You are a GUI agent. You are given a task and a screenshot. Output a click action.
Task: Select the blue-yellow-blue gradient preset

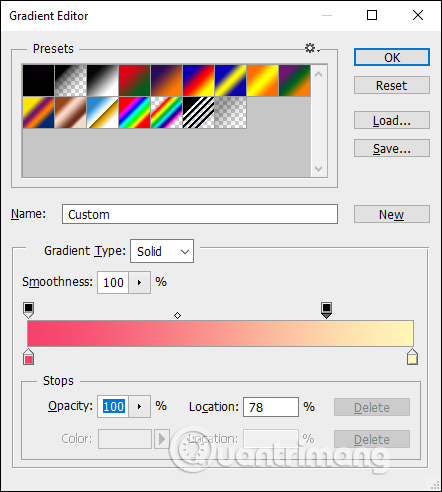point(230,80)
